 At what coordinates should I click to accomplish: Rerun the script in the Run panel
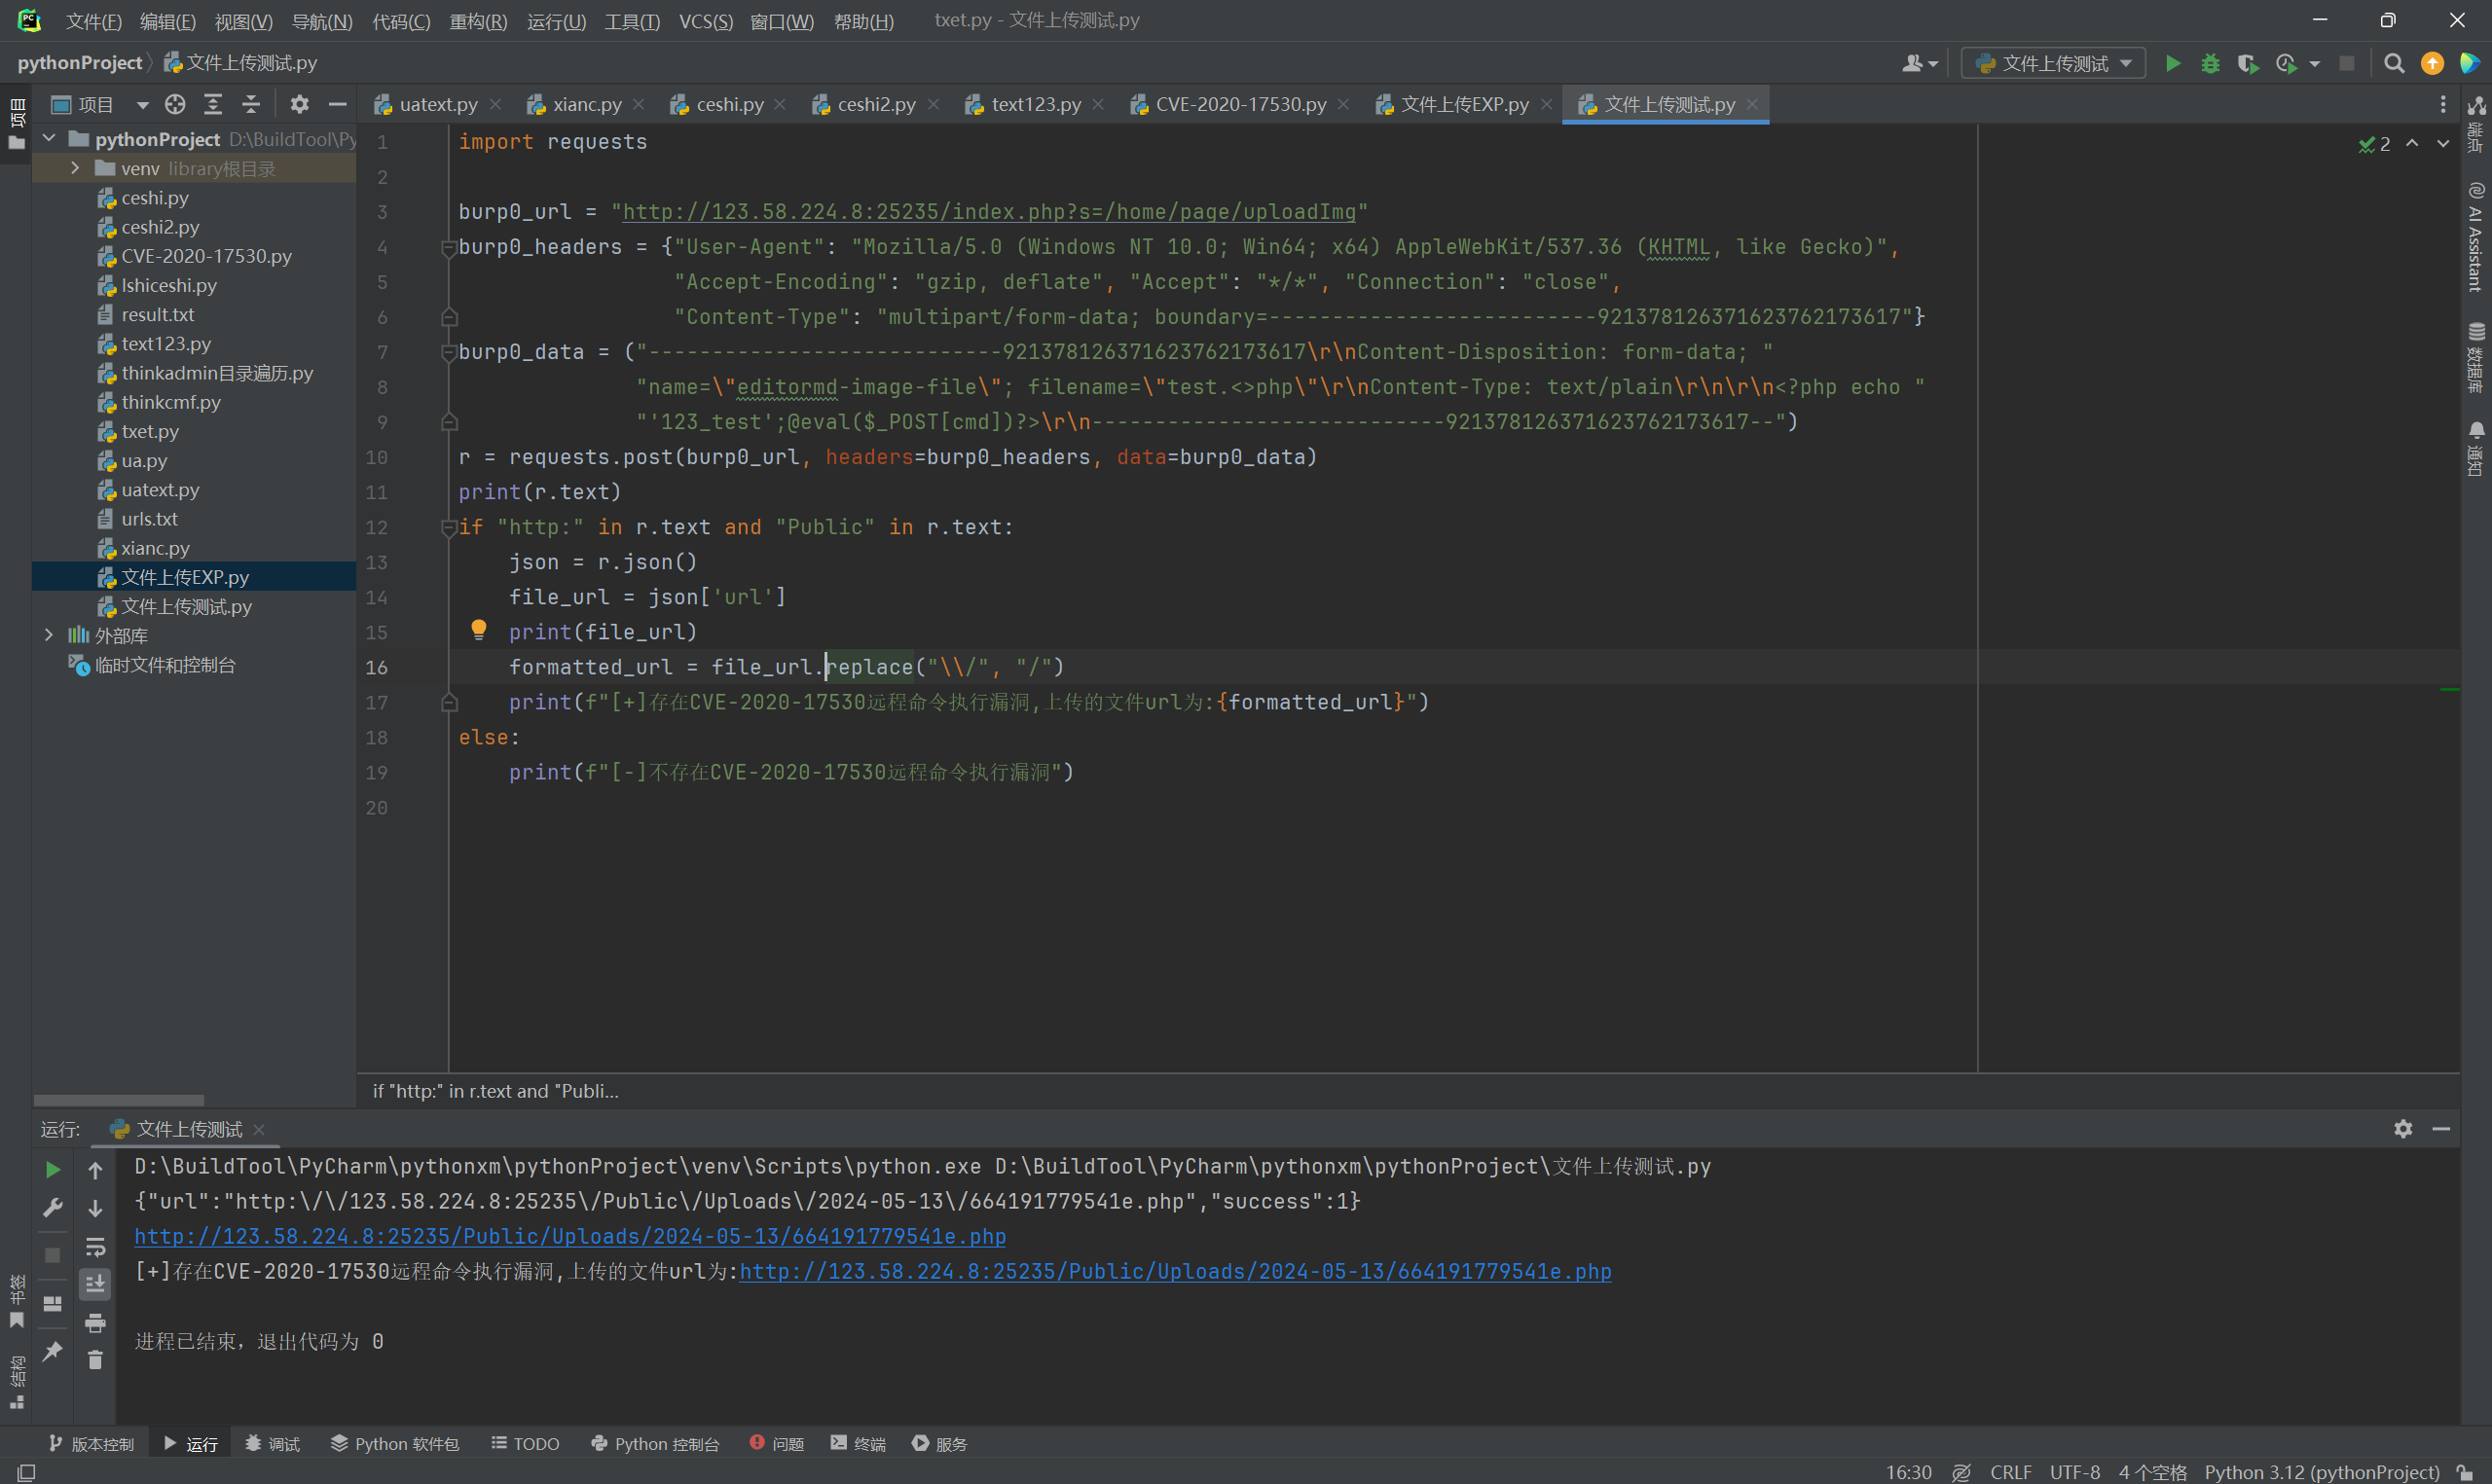53,1169
